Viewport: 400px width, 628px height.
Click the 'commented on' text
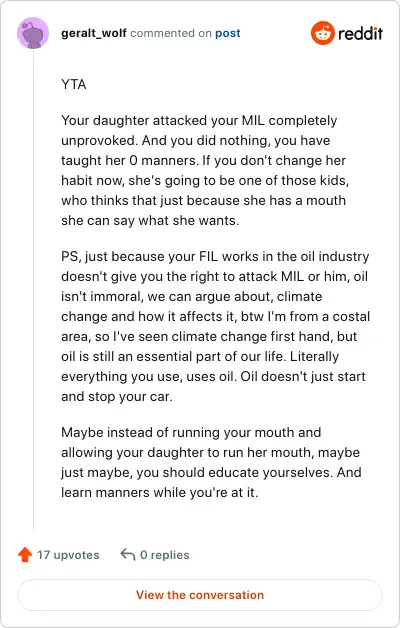[171, 33]
